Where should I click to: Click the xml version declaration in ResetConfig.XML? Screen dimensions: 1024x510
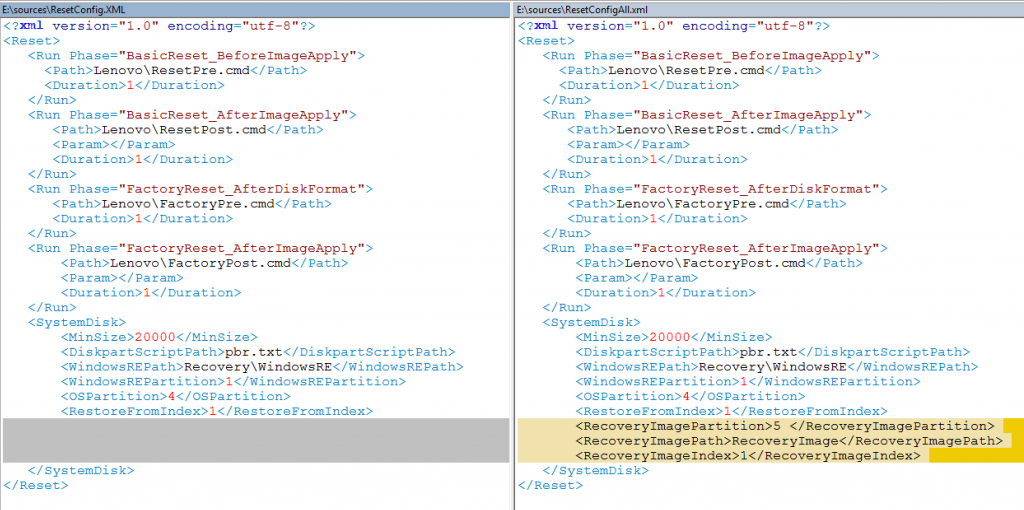pos(160,26)
